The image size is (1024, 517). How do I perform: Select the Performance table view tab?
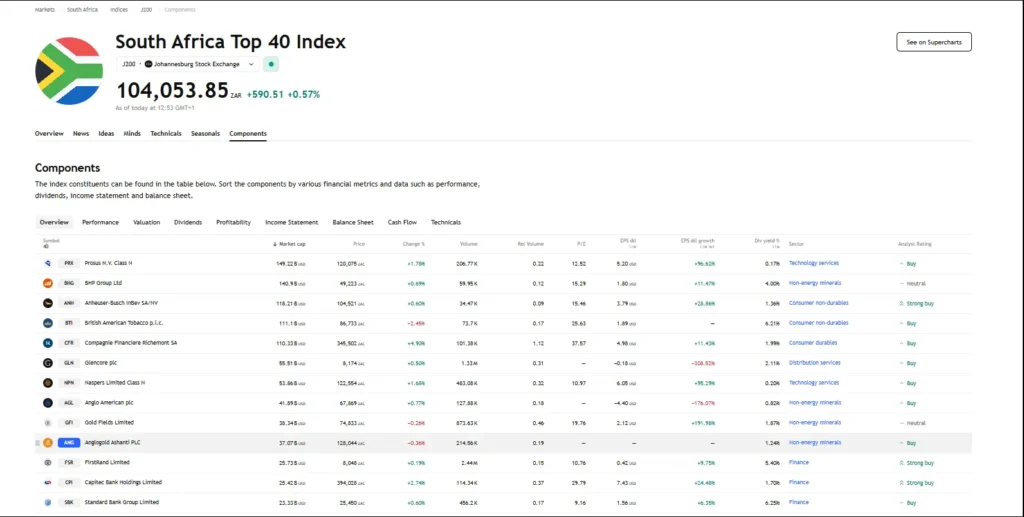point(101,223)
